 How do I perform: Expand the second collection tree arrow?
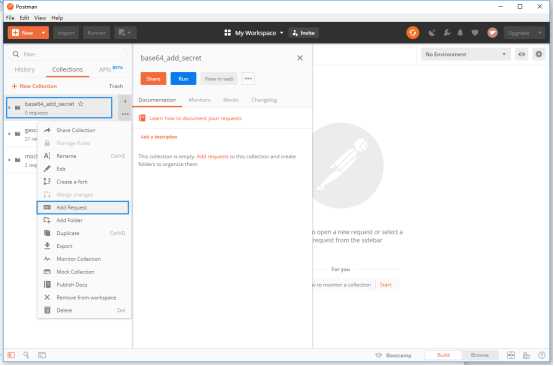click(10, 134)
